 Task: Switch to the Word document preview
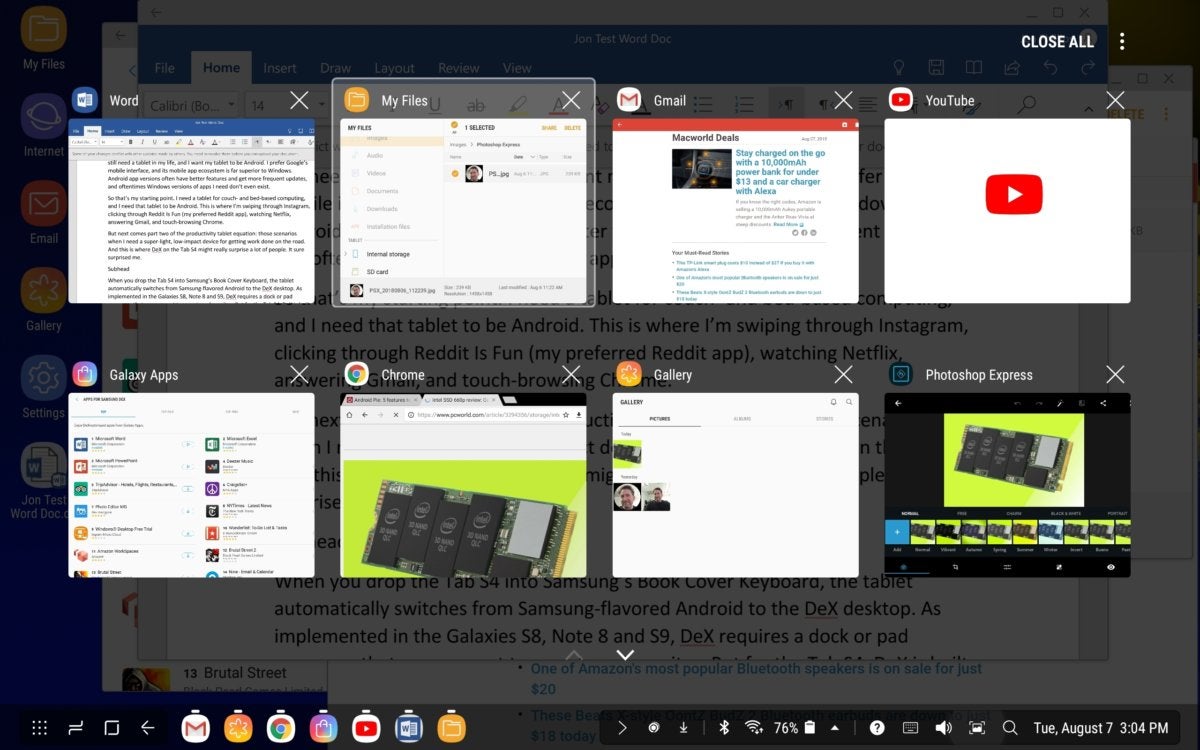tap(191, 211)
